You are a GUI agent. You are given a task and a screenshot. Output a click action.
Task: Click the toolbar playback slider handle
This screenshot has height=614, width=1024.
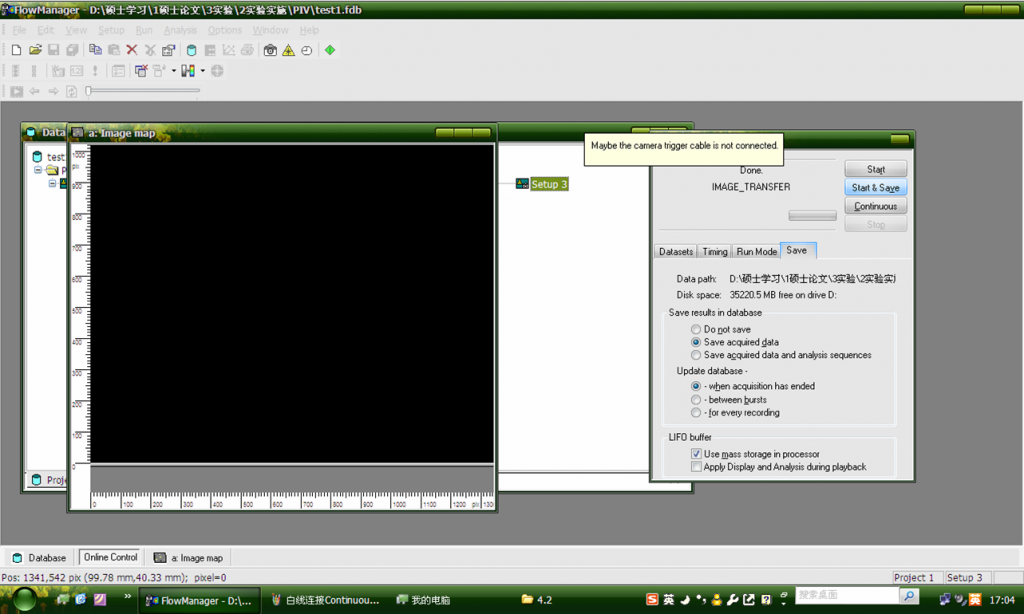point(88,91)
